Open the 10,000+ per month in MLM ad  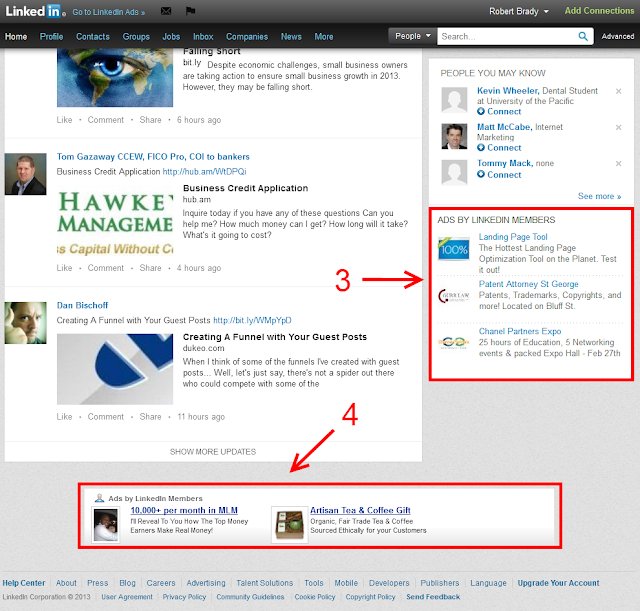(x=184, y=510)
